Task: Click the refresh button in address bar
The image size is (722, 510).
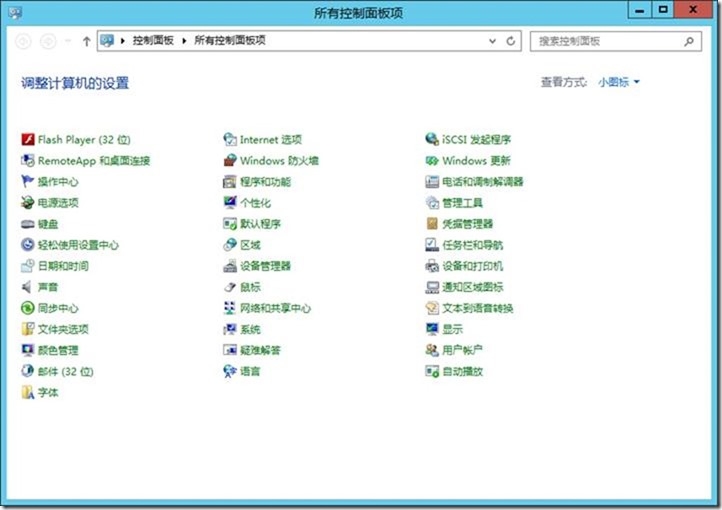Action: (511, 41)
